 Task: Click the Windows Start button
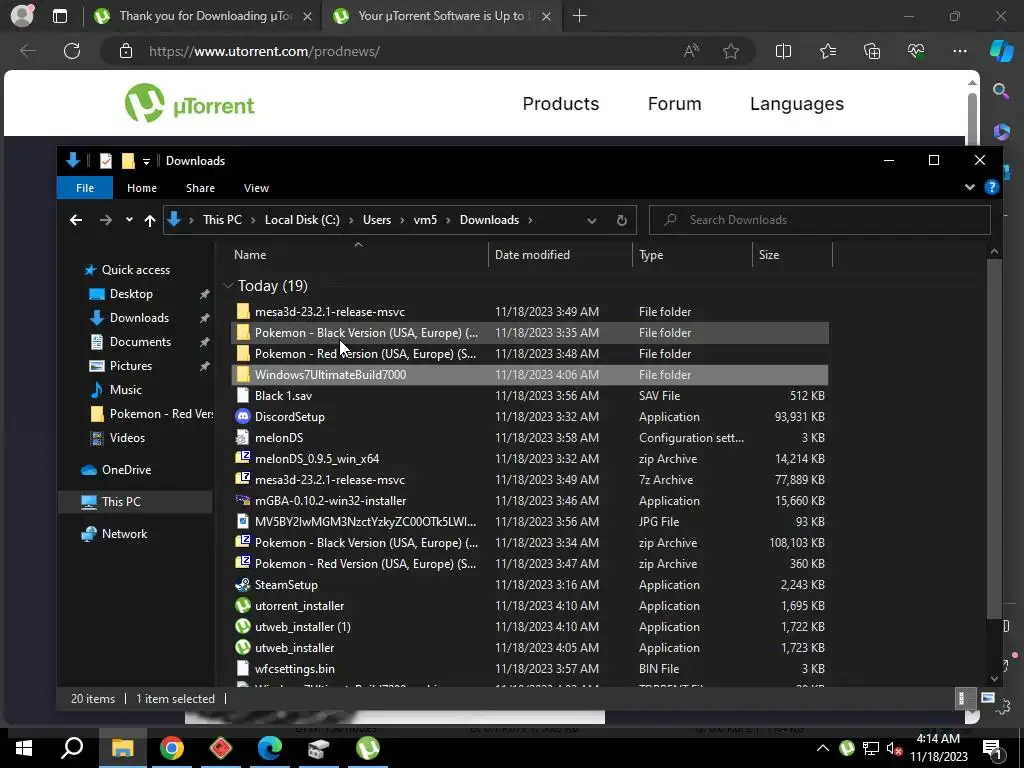24,748
